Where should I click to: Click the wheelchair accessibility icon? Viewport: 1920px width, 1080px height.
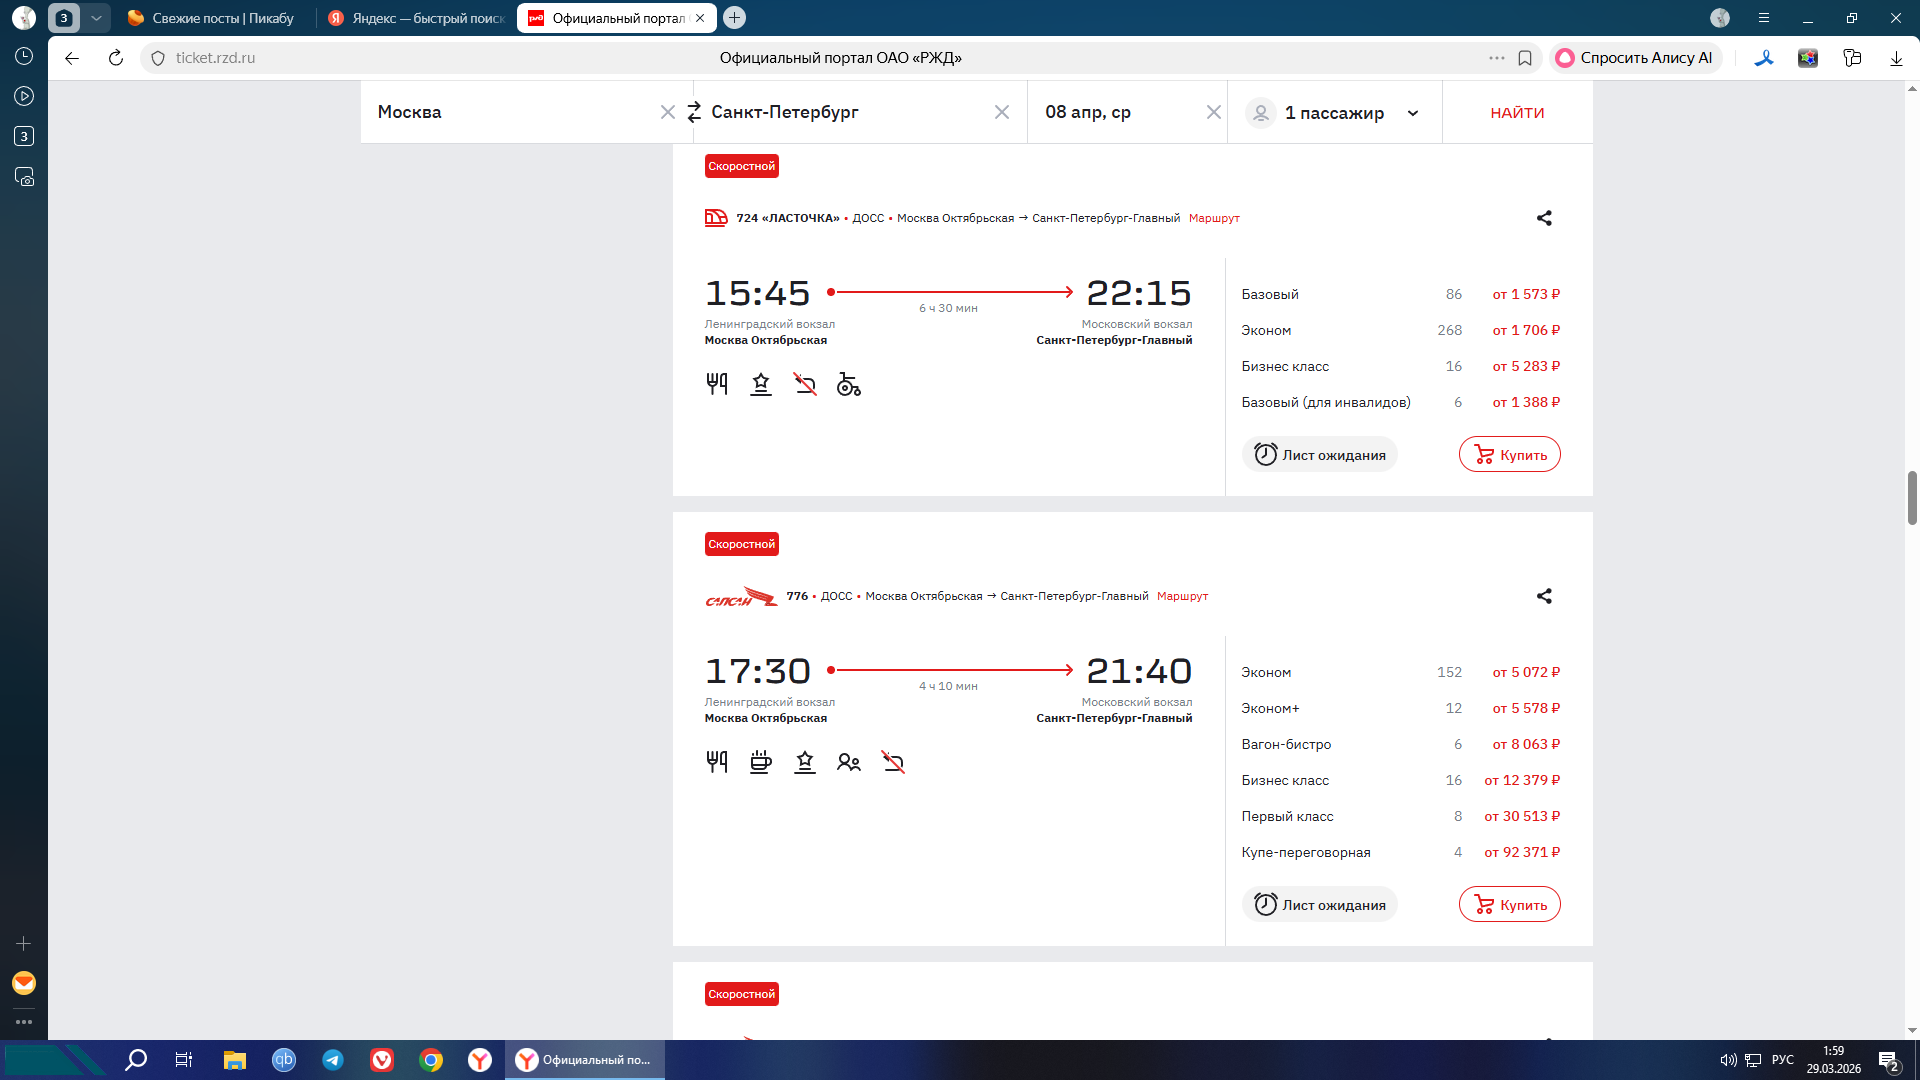(849, 384)
